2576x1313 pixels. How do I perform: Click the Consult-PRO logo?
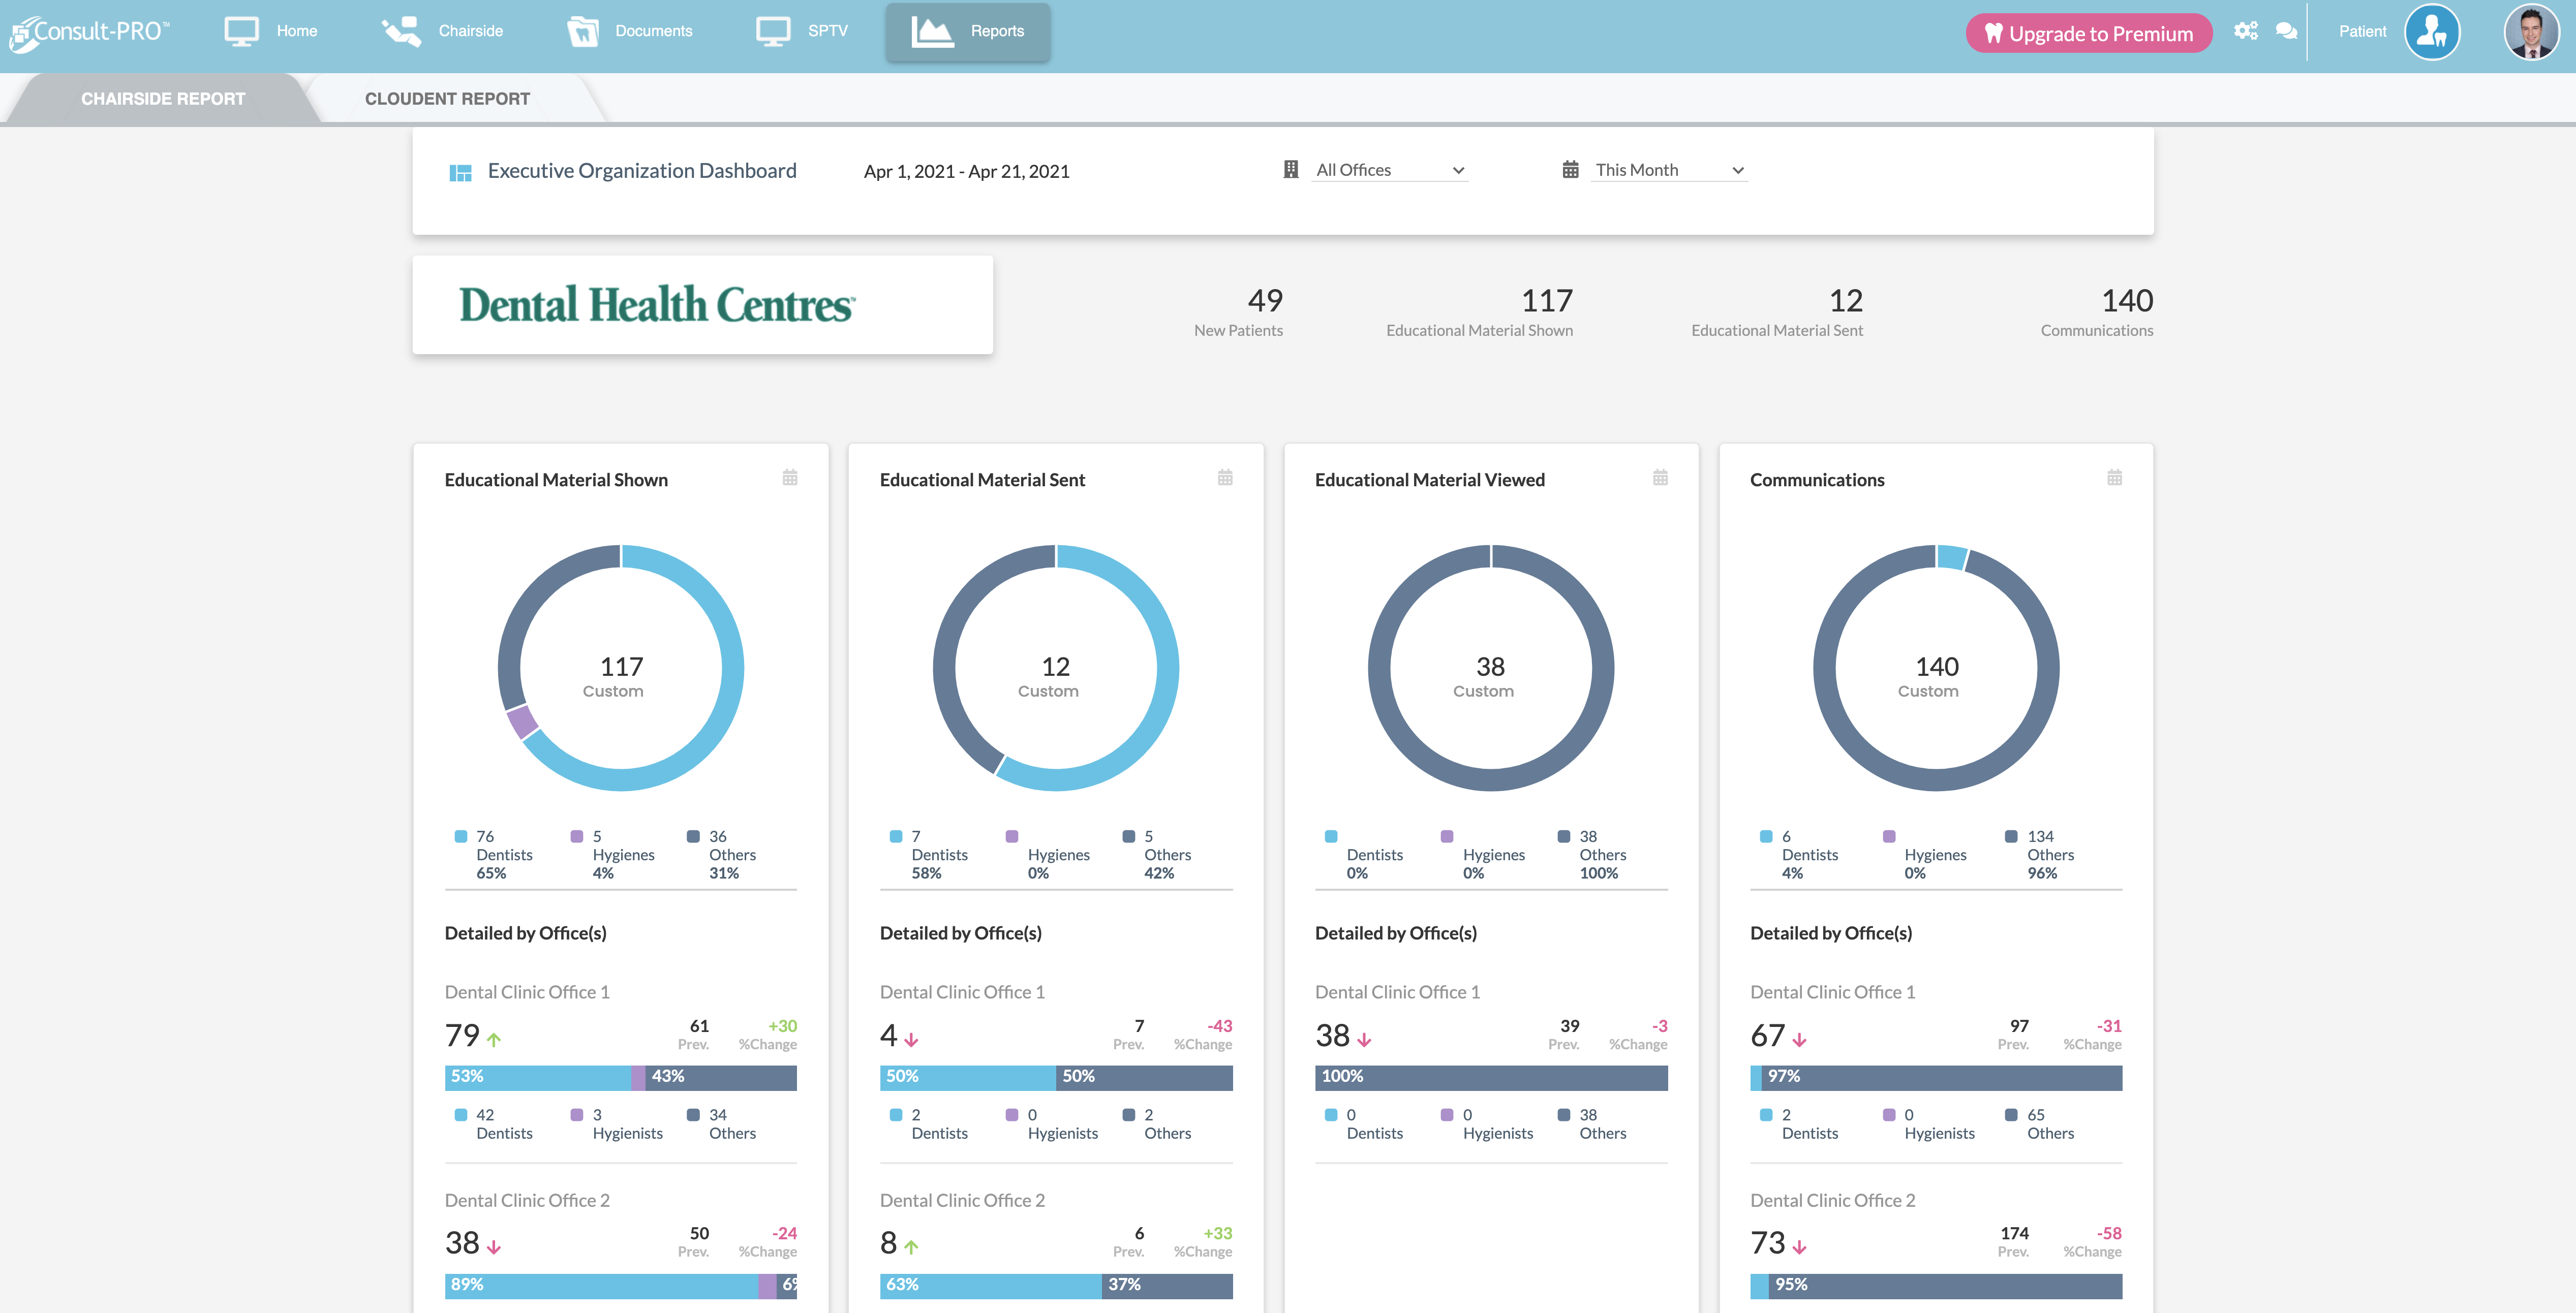[x=90, y=32]
